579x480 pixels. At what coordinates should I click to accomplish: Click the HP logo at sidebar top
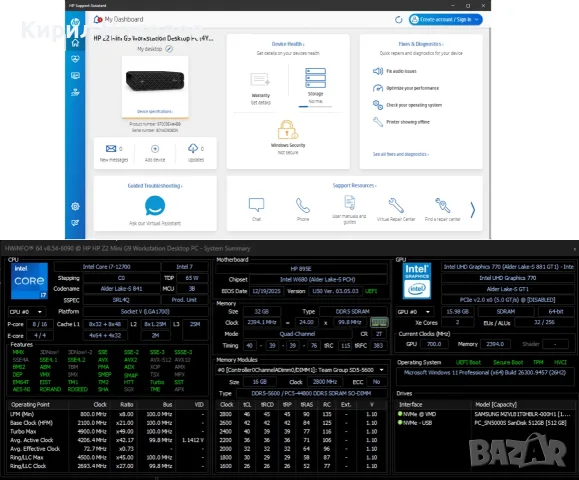coord(75,22)
